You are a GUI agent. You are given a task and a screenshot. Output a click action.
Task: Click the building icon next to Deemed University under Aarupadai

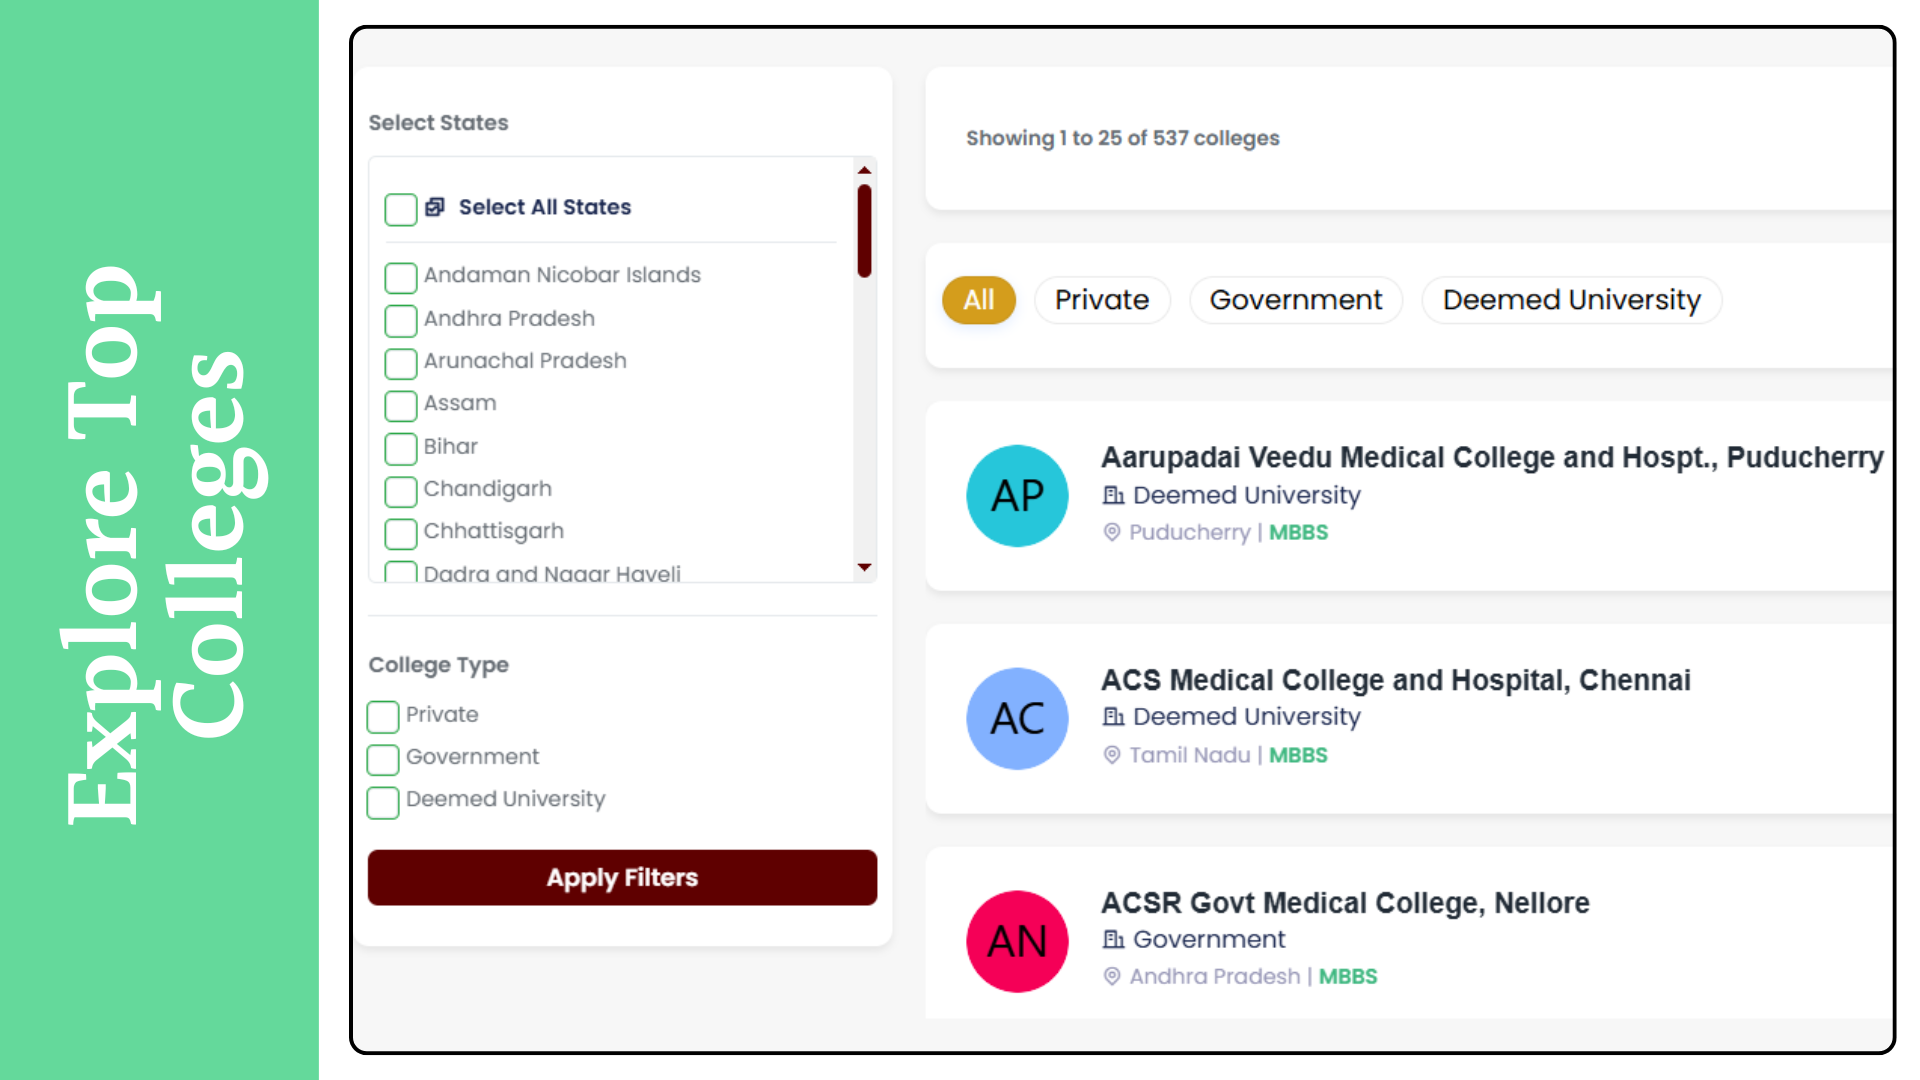(1113, 495)
